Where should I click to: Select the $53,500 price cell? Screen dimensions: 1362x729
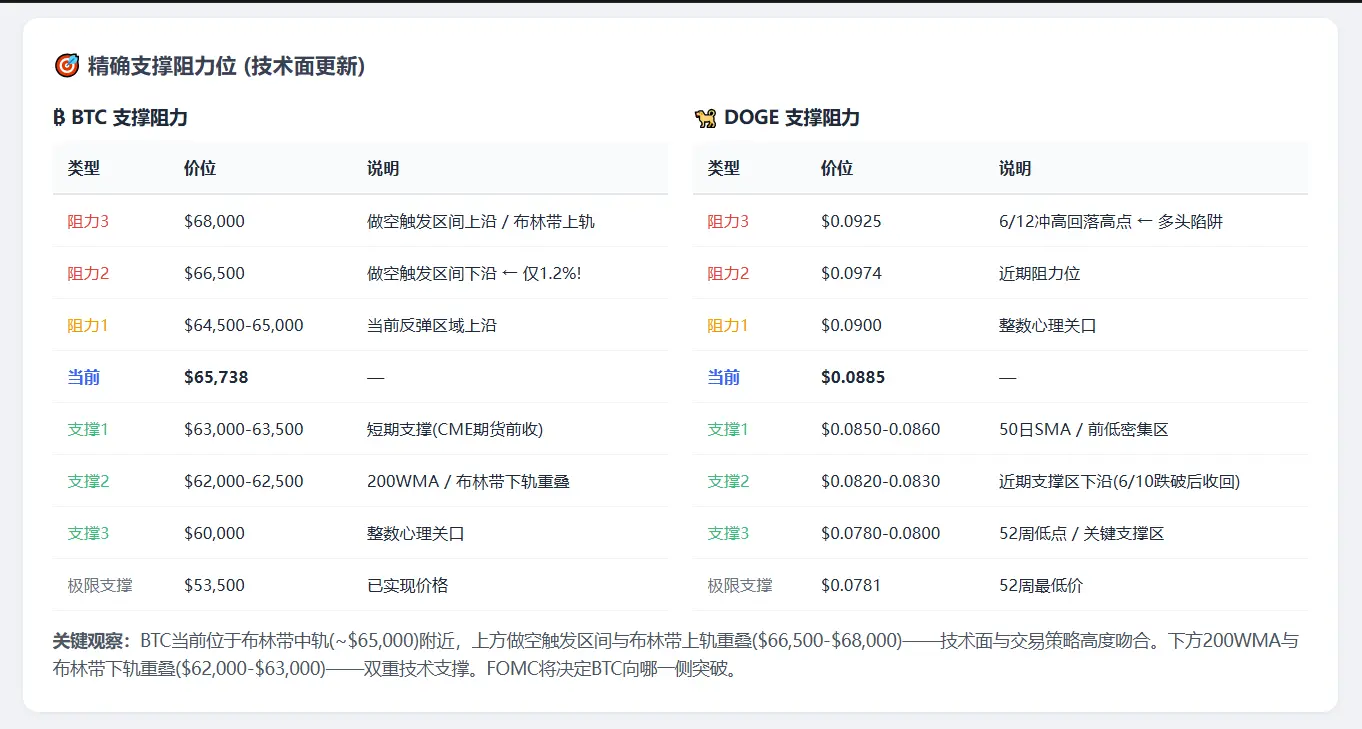pyautogui.click(x=214, y=585)
